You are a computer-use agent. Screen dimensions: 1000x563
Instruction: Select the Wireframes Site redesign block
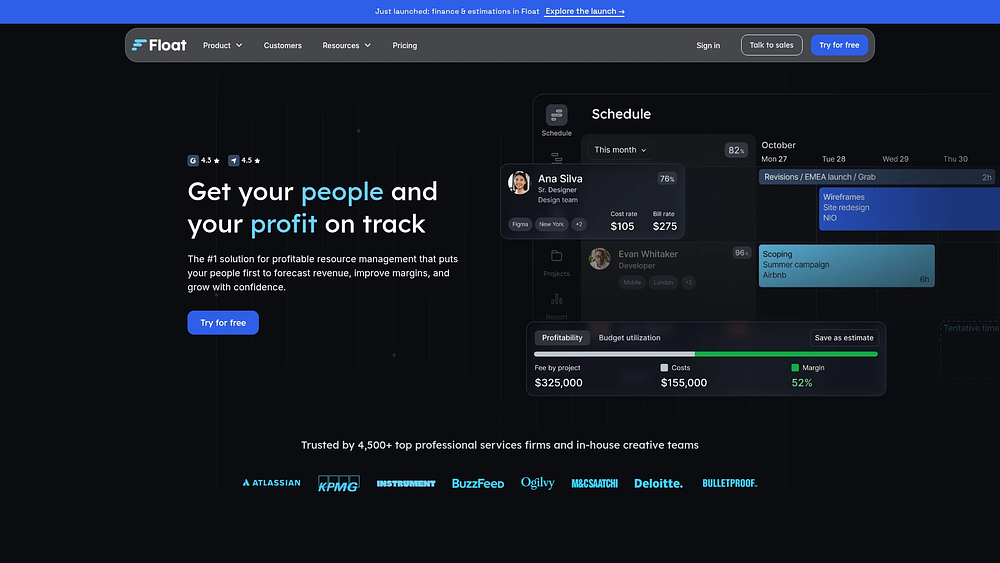(909, 208)
